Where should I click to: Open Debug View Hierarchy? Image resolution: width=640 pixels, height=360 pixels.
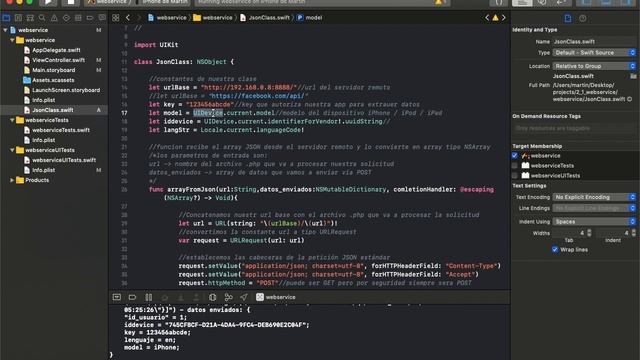[212, 297]
